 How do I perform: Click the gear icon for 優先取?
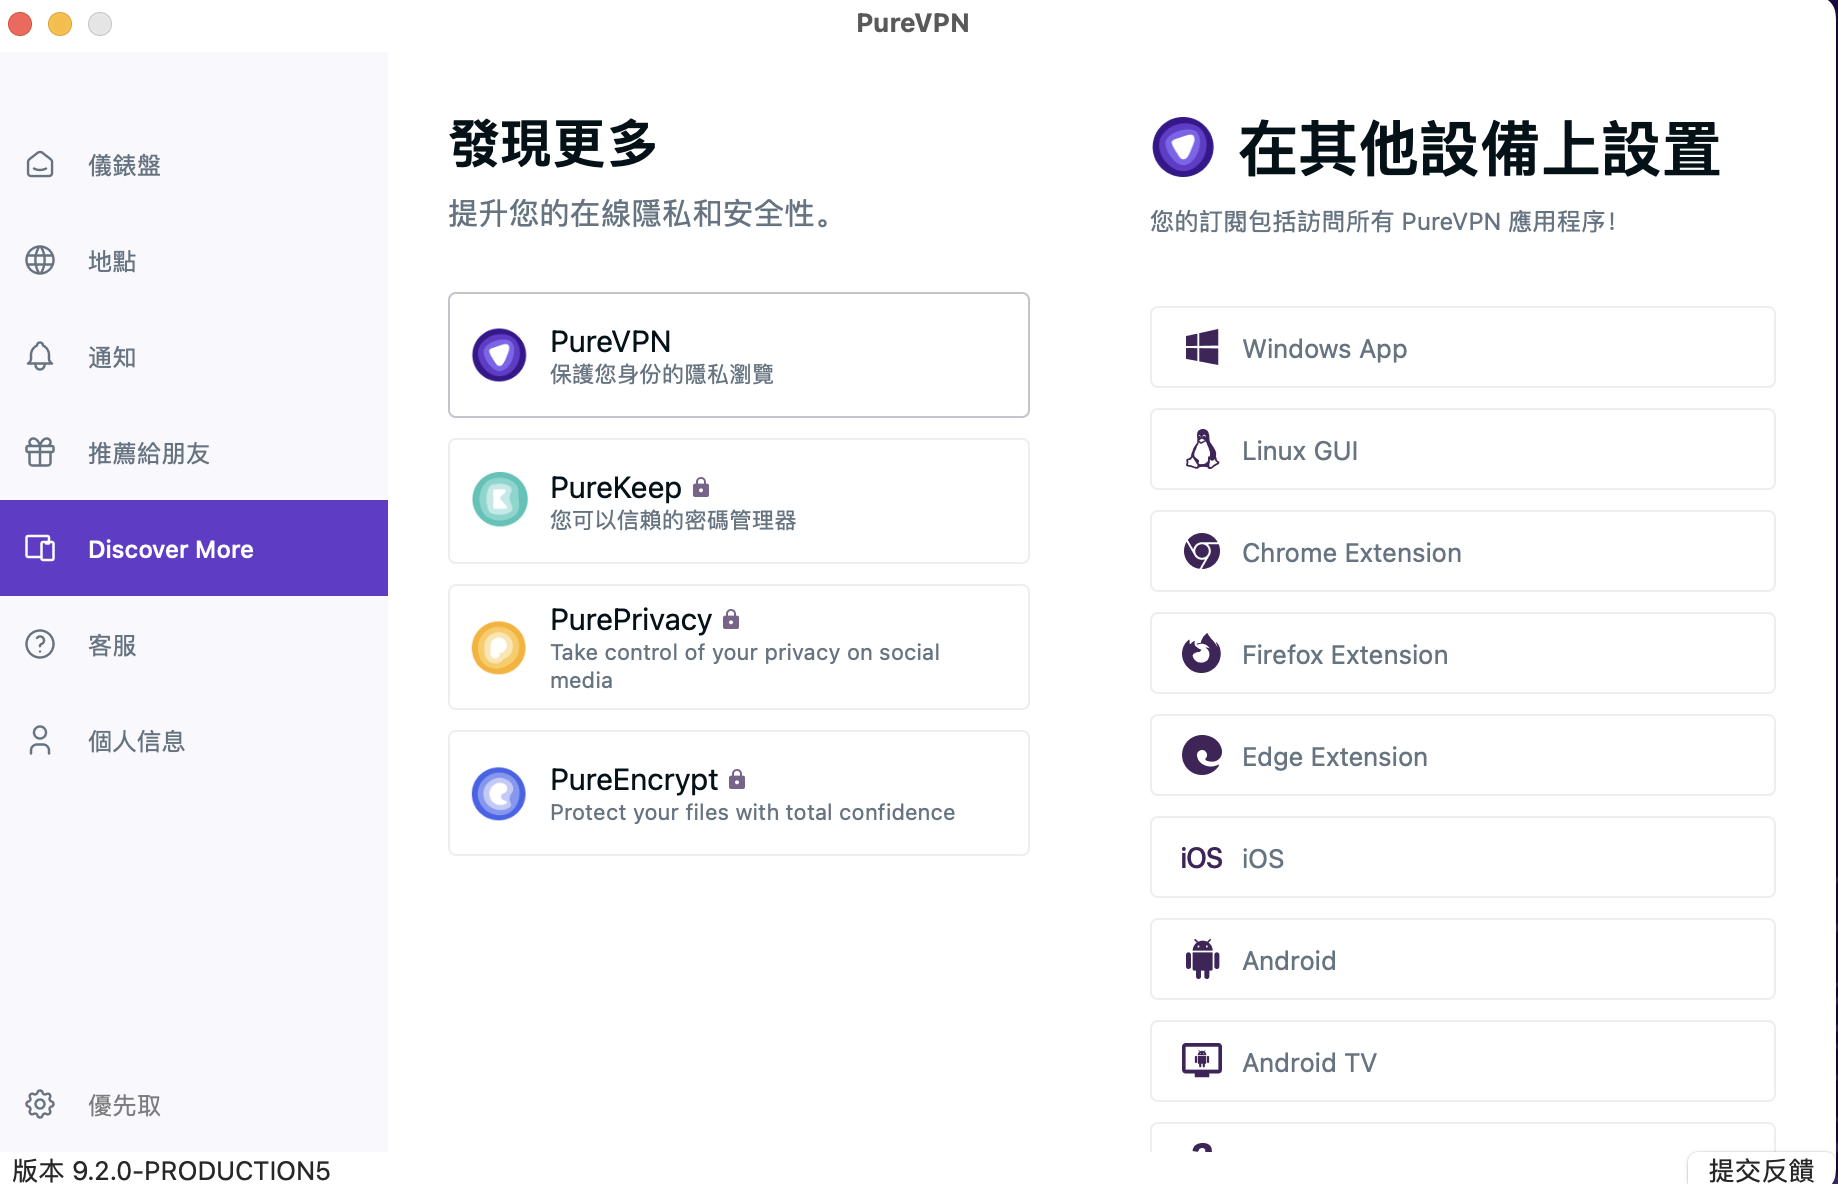(x=40, y=1104)
